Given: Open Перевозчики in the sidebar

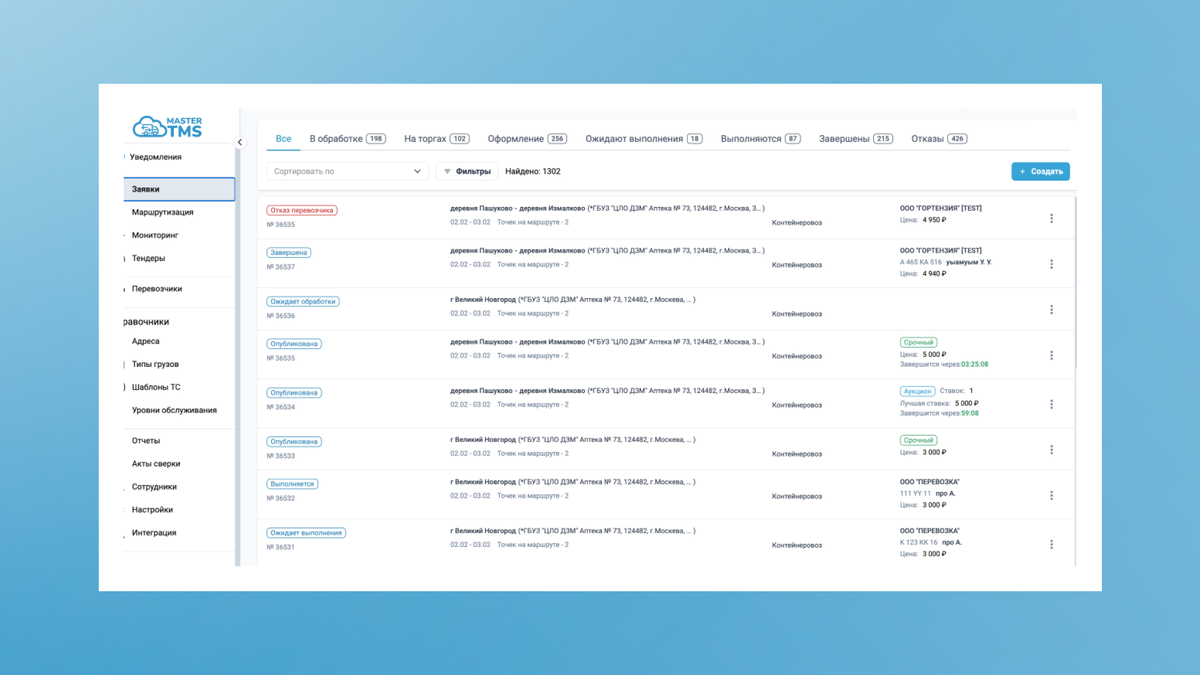Looking at the screenshot, I should [x=157, y=289].
